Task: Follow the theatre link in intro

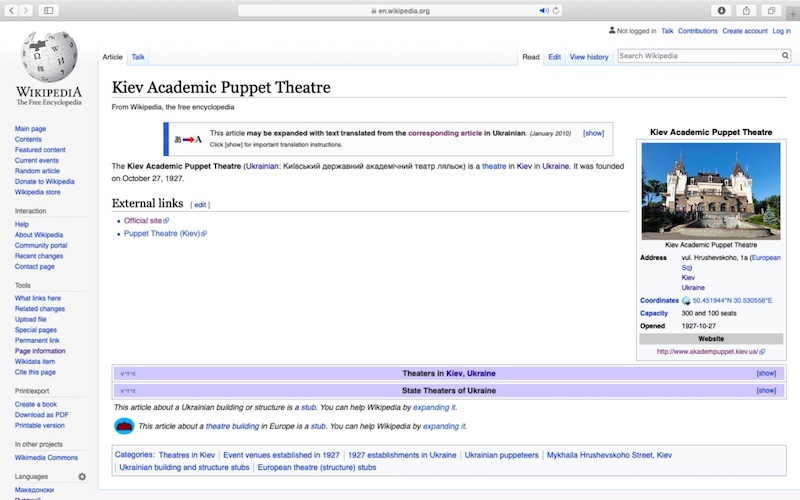Action: tap(494, 166)
